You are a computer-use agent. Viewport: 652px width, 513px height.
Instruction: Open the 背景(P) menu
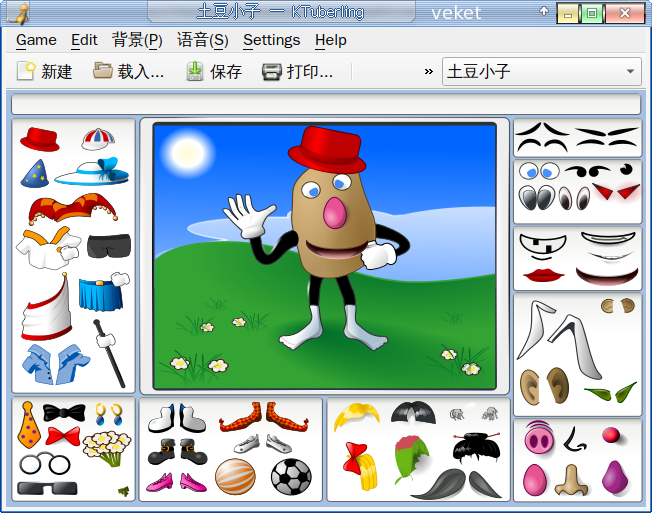coord(137,40)
